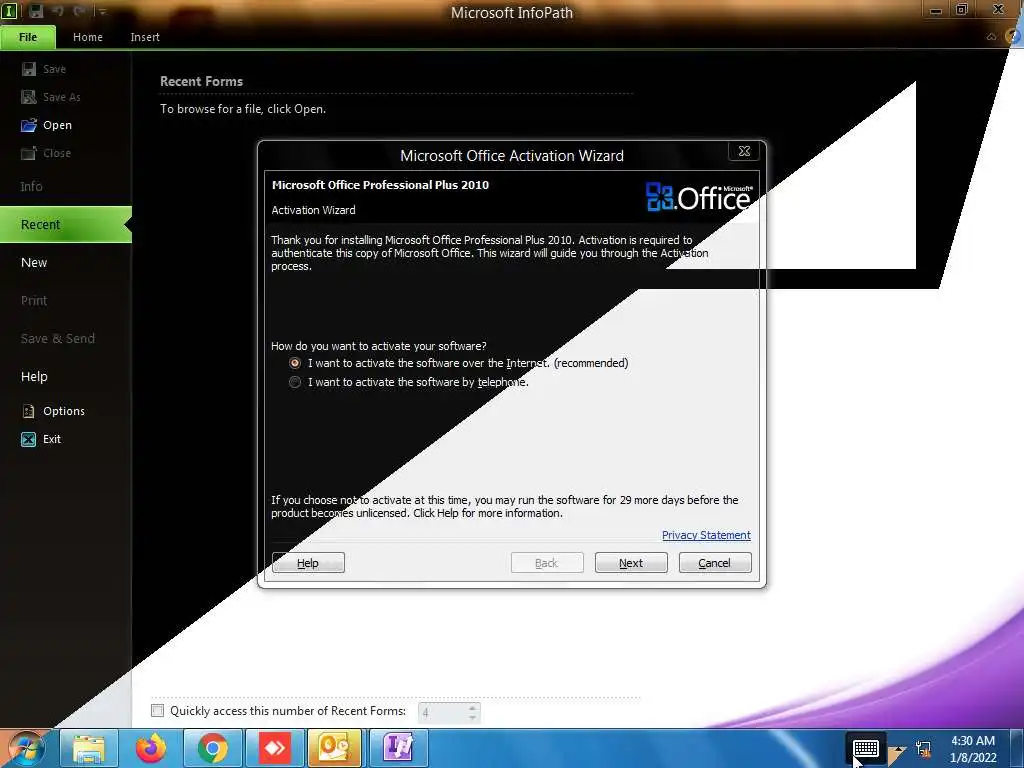Open the Privacy Statement link
The image size is (1024, 768).
point(706,535)
